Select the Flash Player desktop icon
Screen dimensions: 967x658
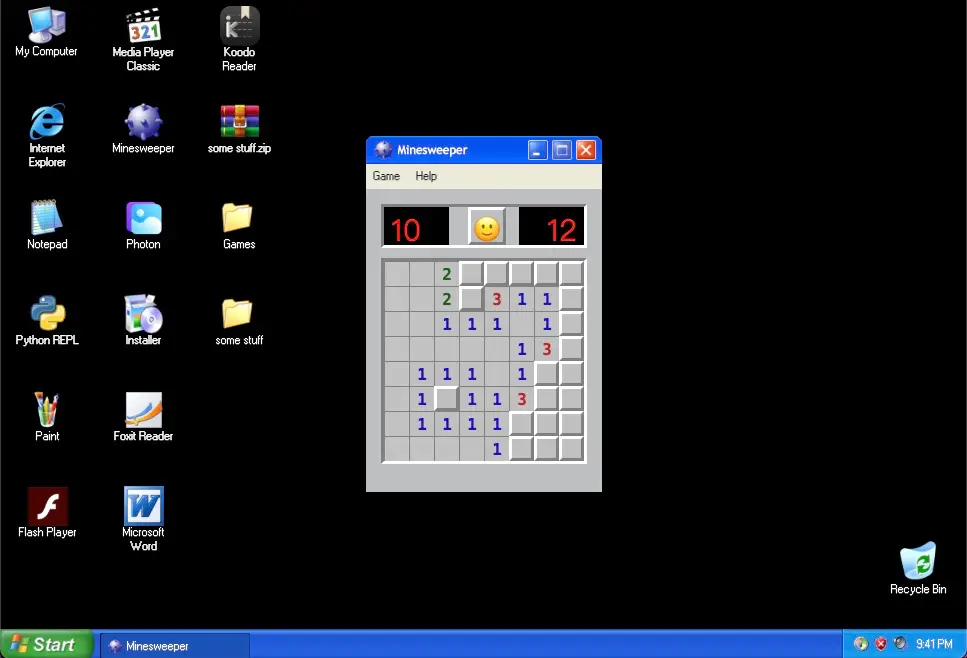[47, 512]
